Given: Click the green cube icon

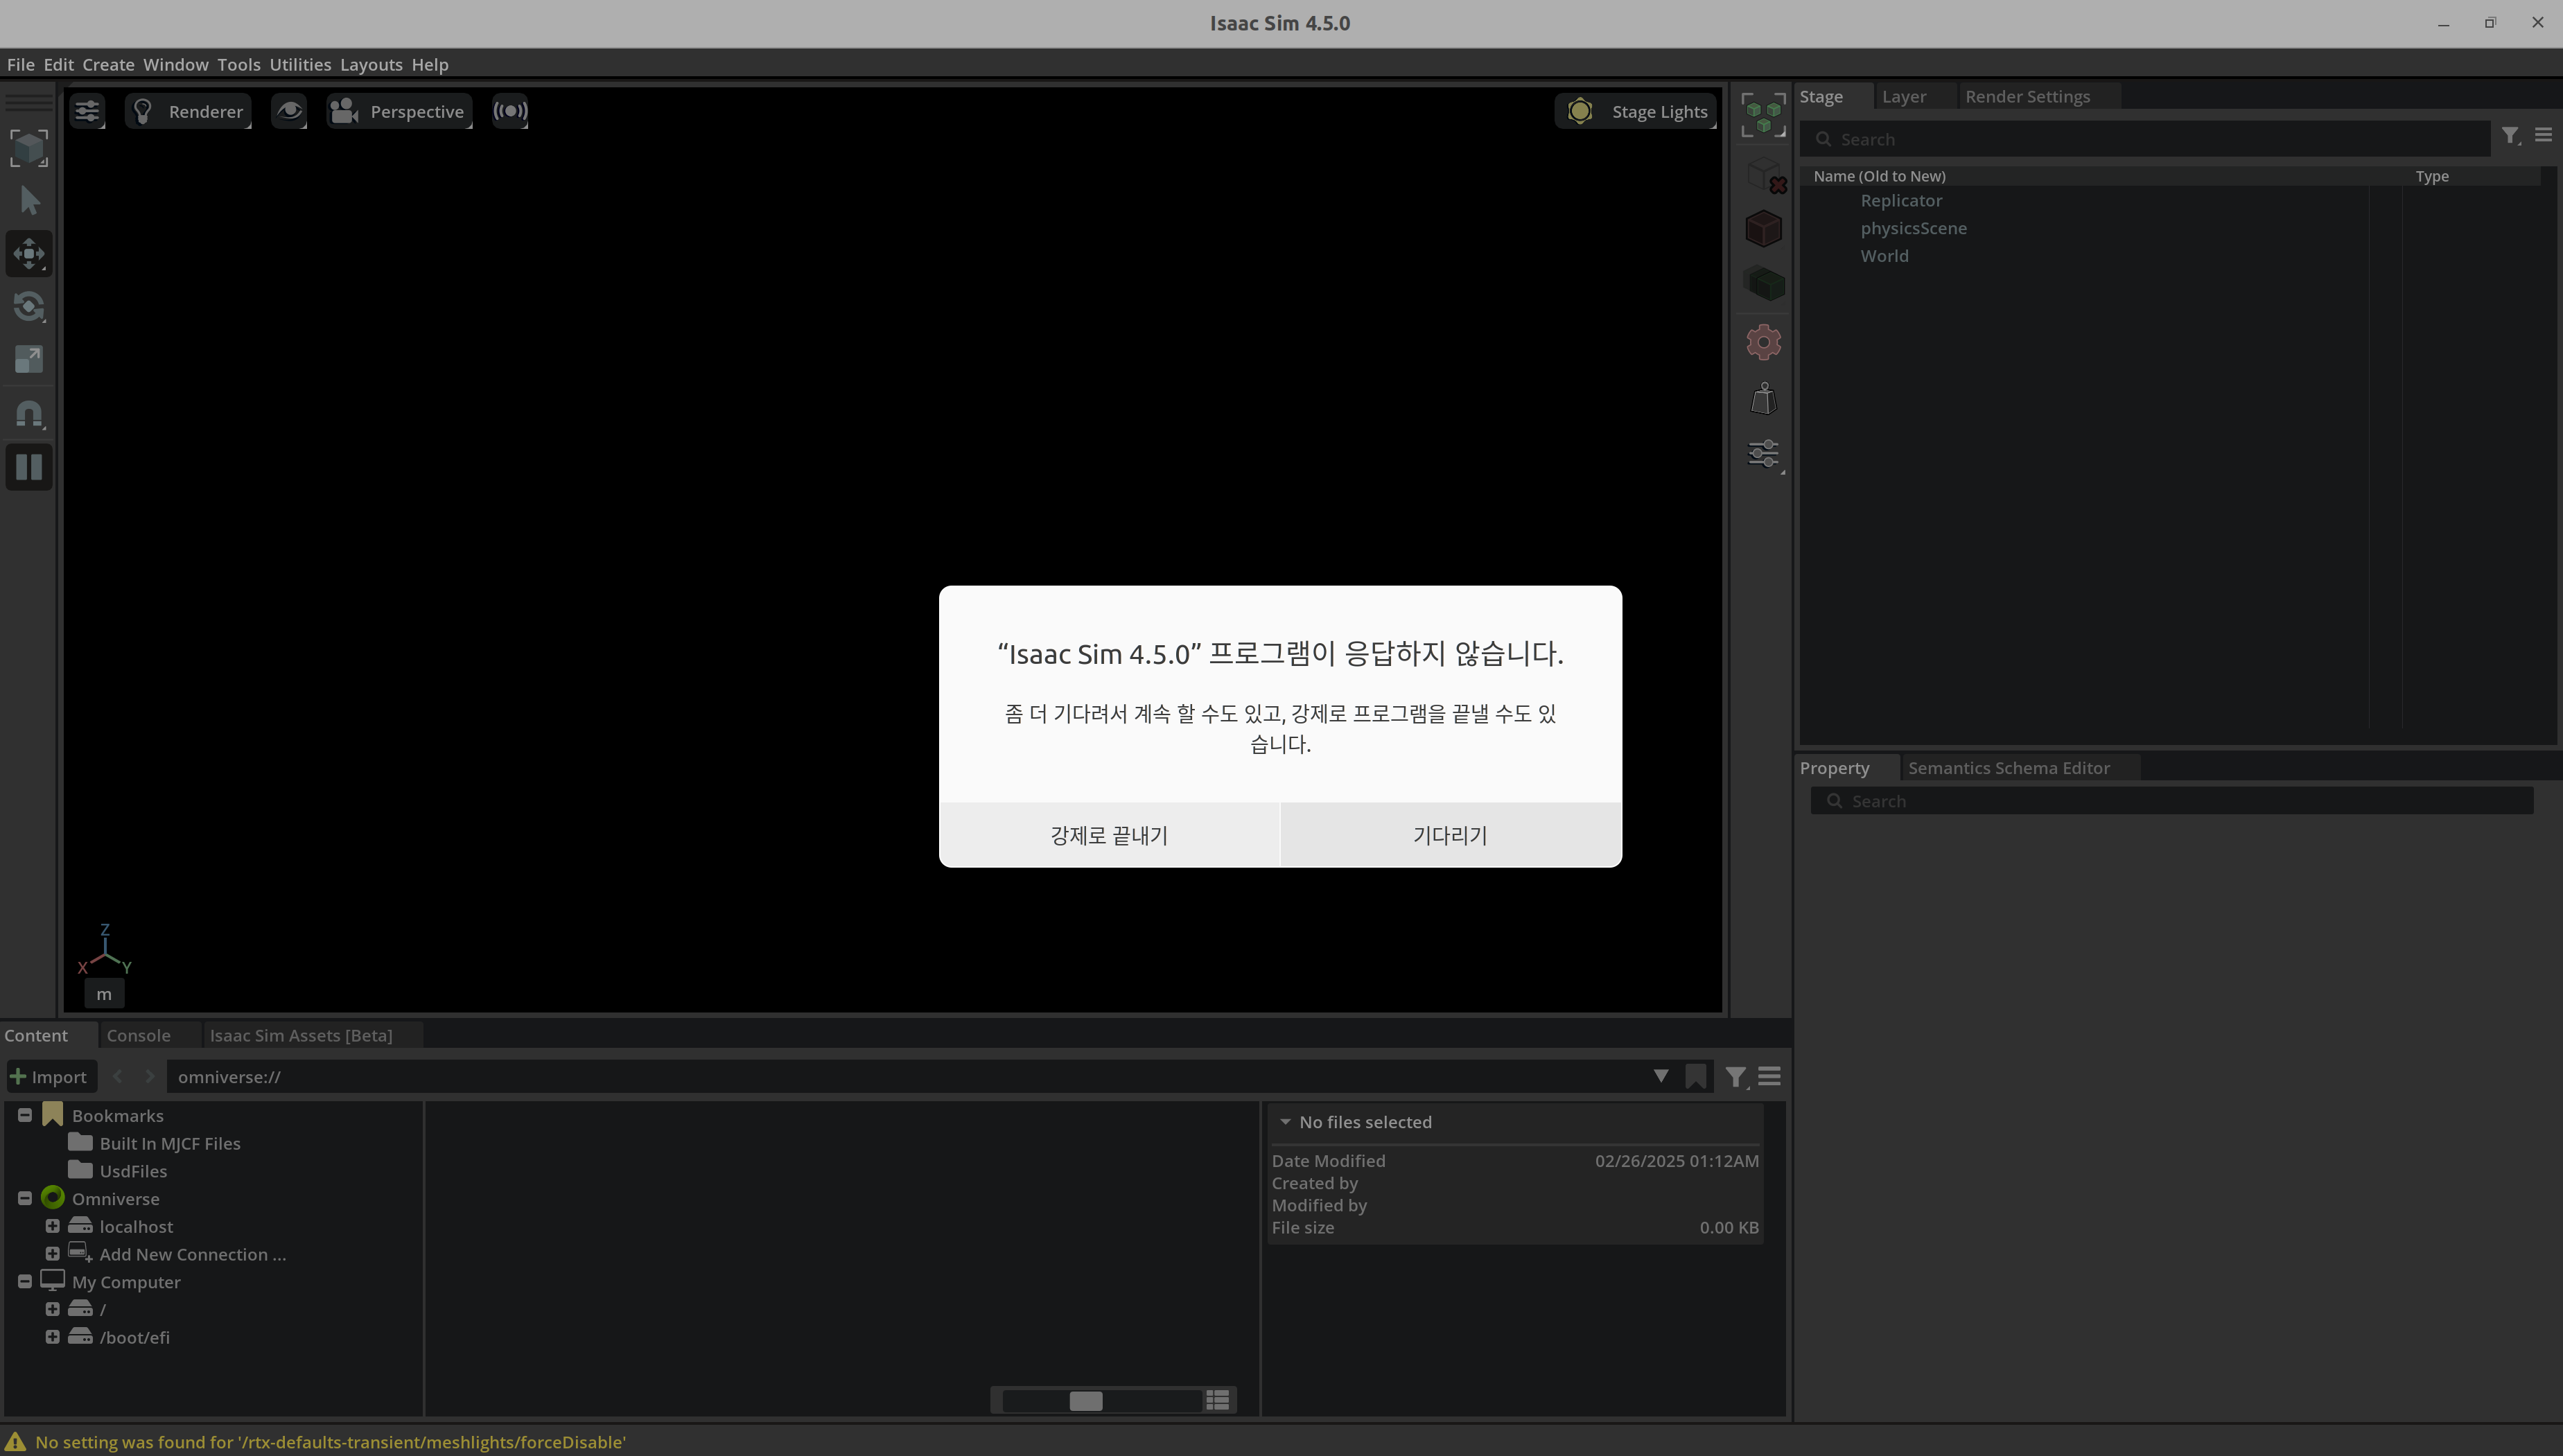Looking at the screenshot, I should pyautogui.click(x=1764, y=284).
